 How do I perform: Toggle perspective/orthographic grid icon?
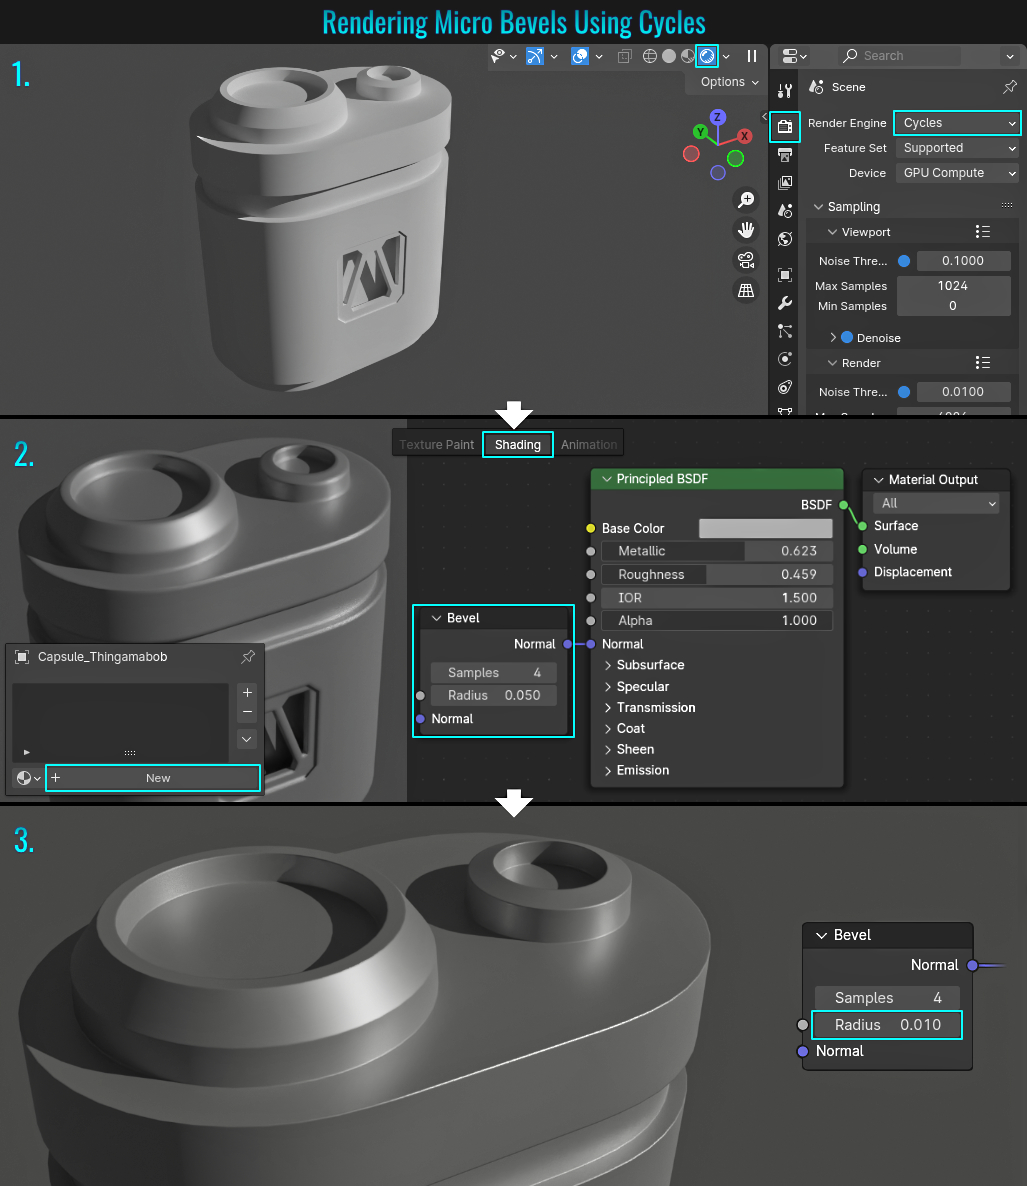[746, 290]
